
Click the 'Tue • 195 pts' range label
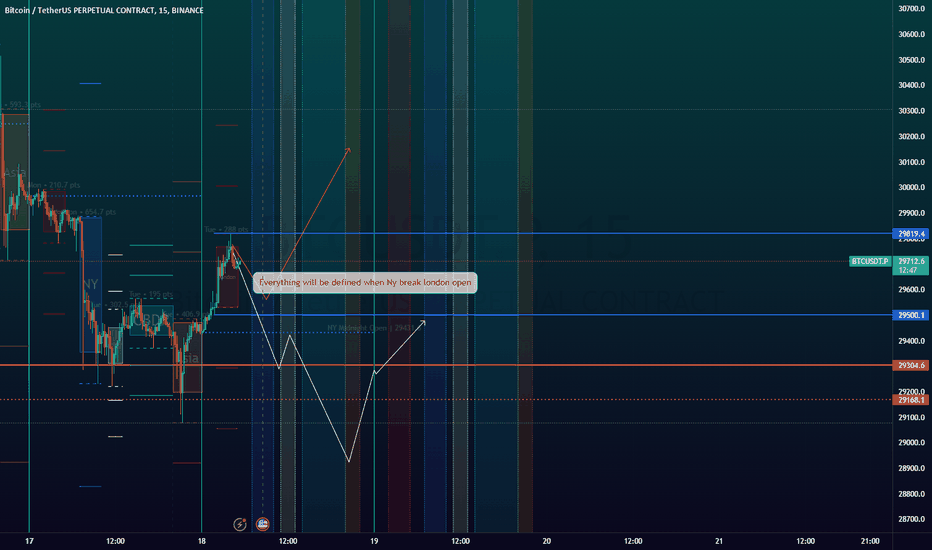(151, 294)
